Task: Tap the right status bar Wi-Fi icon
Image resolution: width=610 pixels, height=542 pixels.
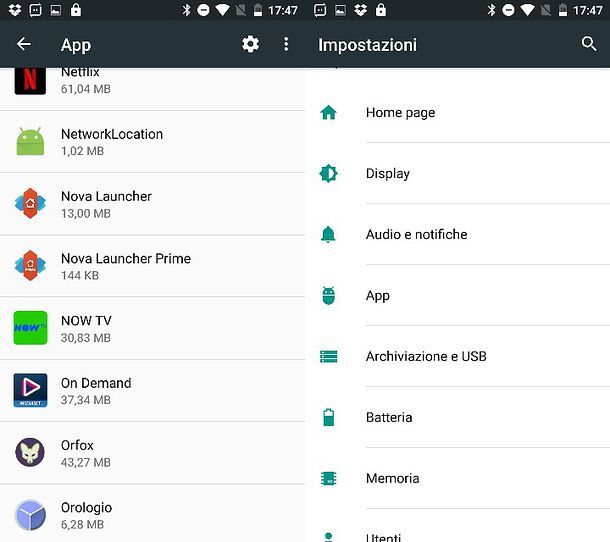Action: pyautogui.click(x=527, y=10)
